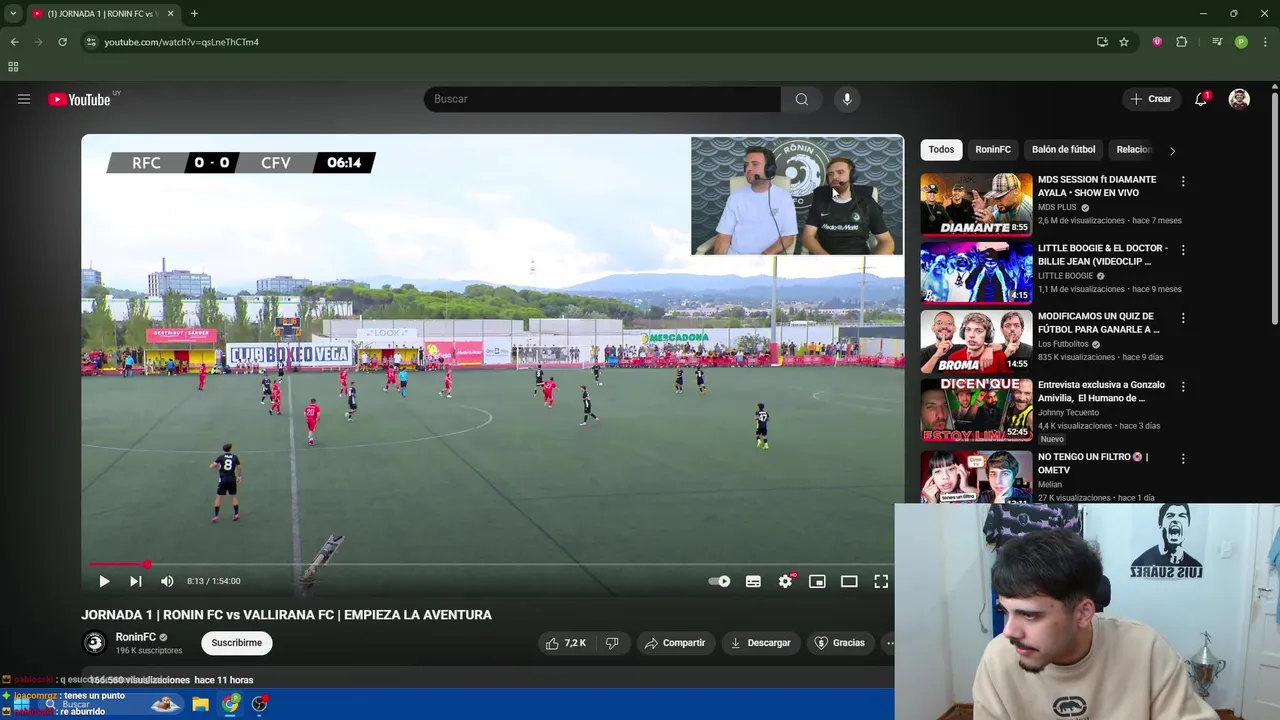
Task: Open options menu for MDS SESSION video
Action: (x=1183, y=181)
